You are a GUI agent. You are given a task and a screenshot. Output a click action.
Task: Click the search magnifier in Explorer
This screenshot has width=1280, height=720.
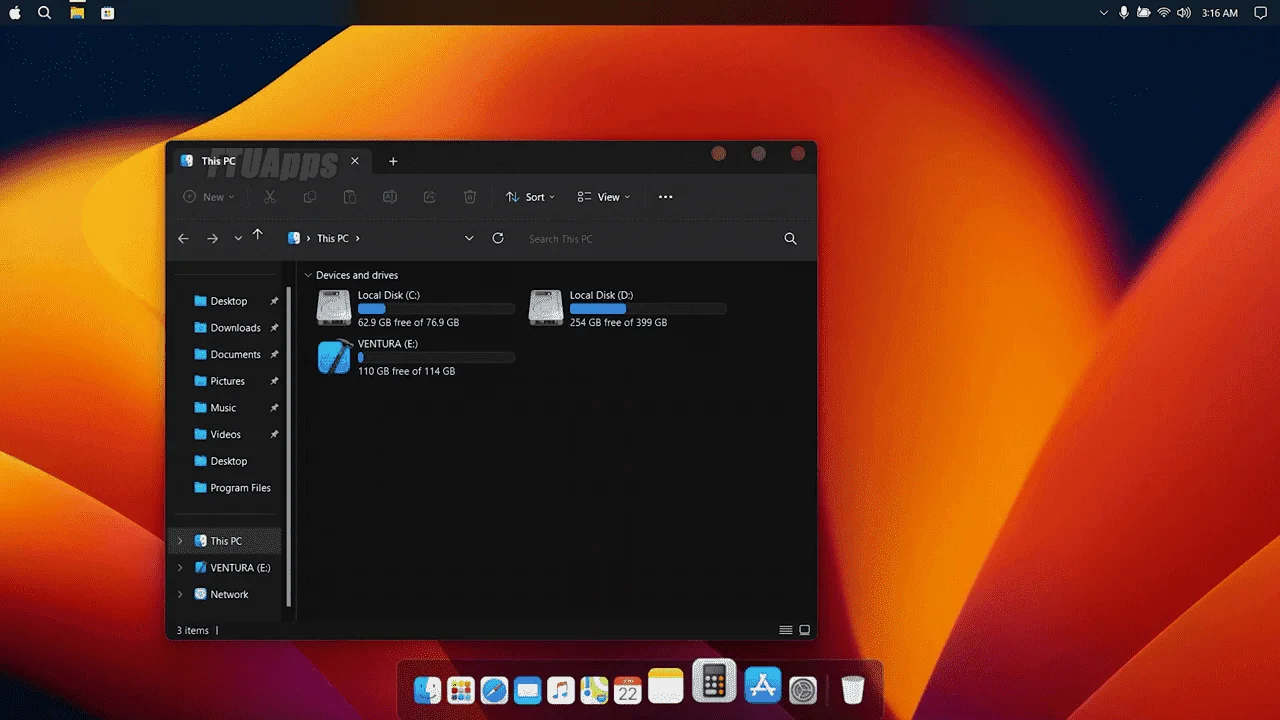[x=790, y=239]
